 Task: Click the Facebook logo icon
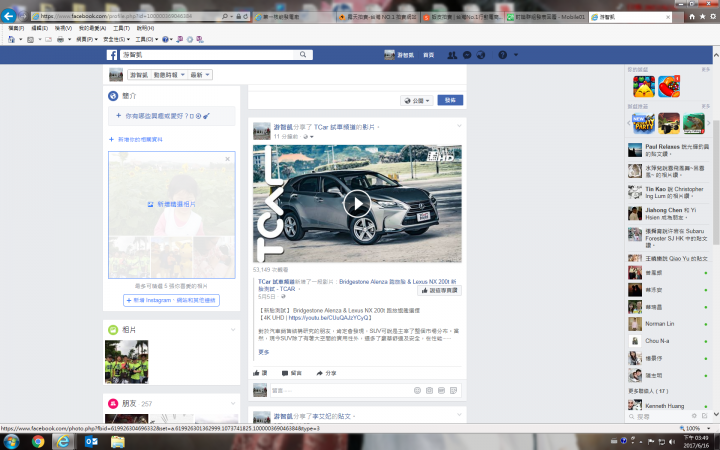(112, 55)
